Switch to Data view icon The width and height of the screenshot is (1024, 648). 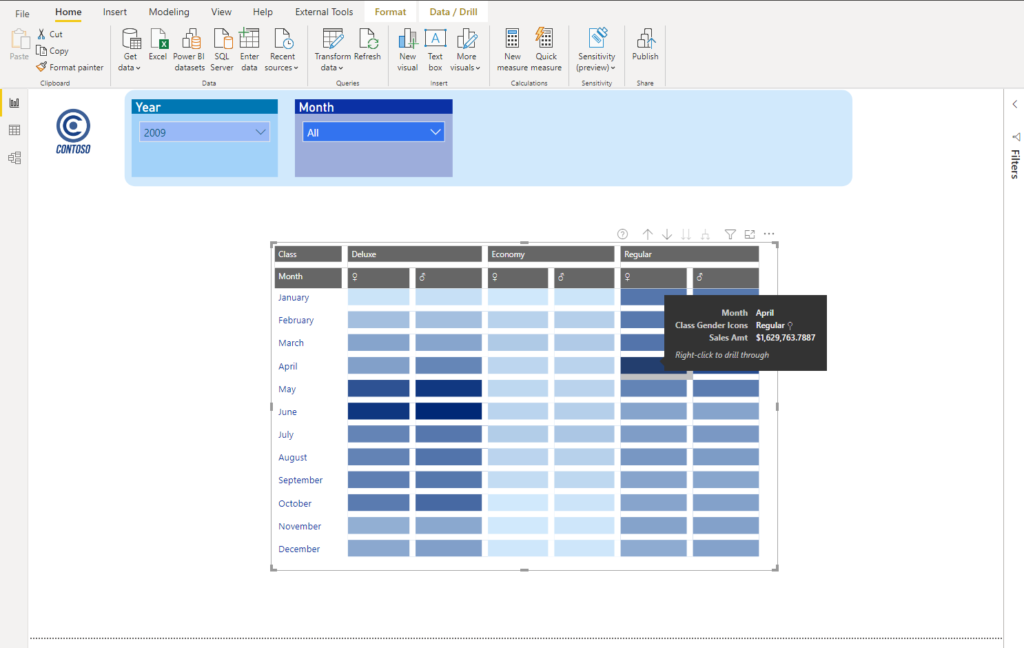point(14,131)
